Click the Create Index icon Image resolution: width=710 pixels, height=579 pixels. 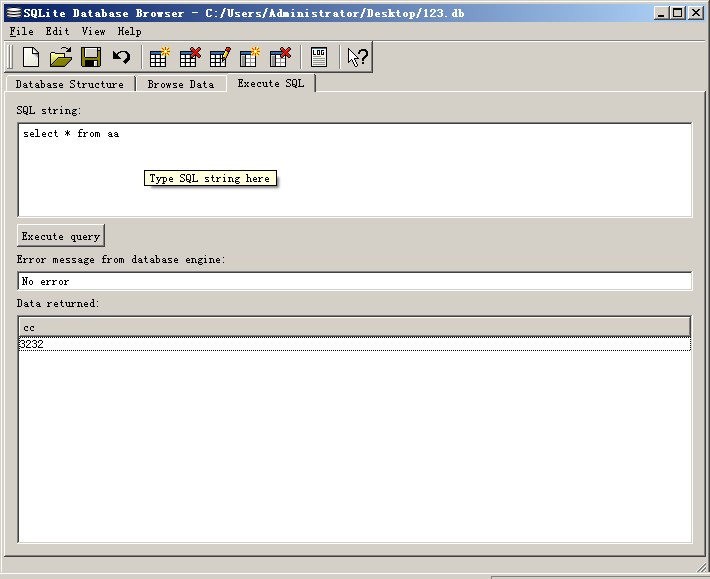click(x=250, y=57)
